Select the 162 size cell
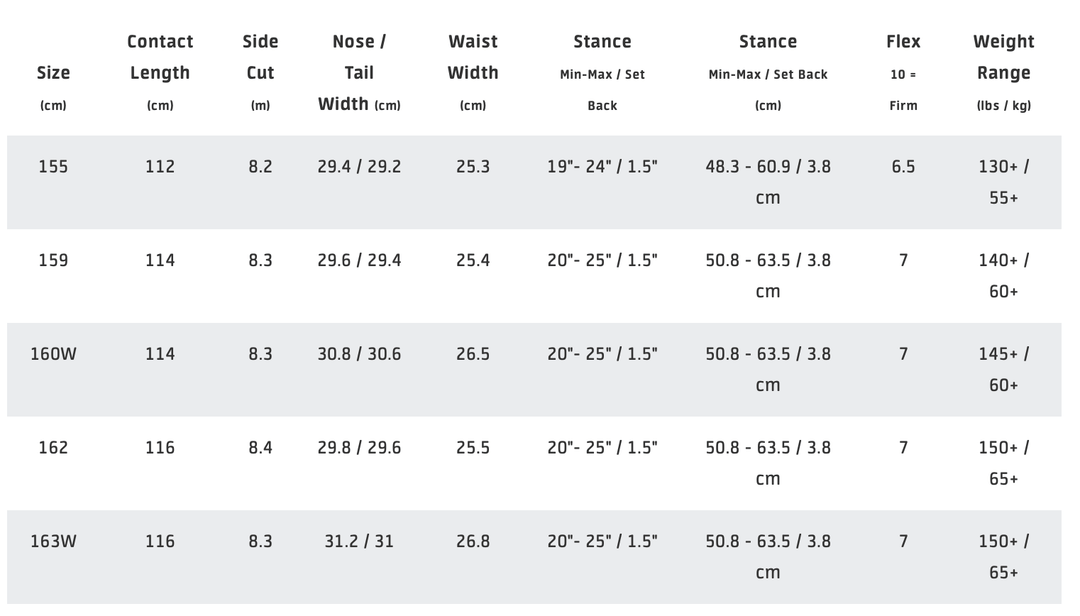Screen dimensions: 1080x616 [x=53, y=447]
